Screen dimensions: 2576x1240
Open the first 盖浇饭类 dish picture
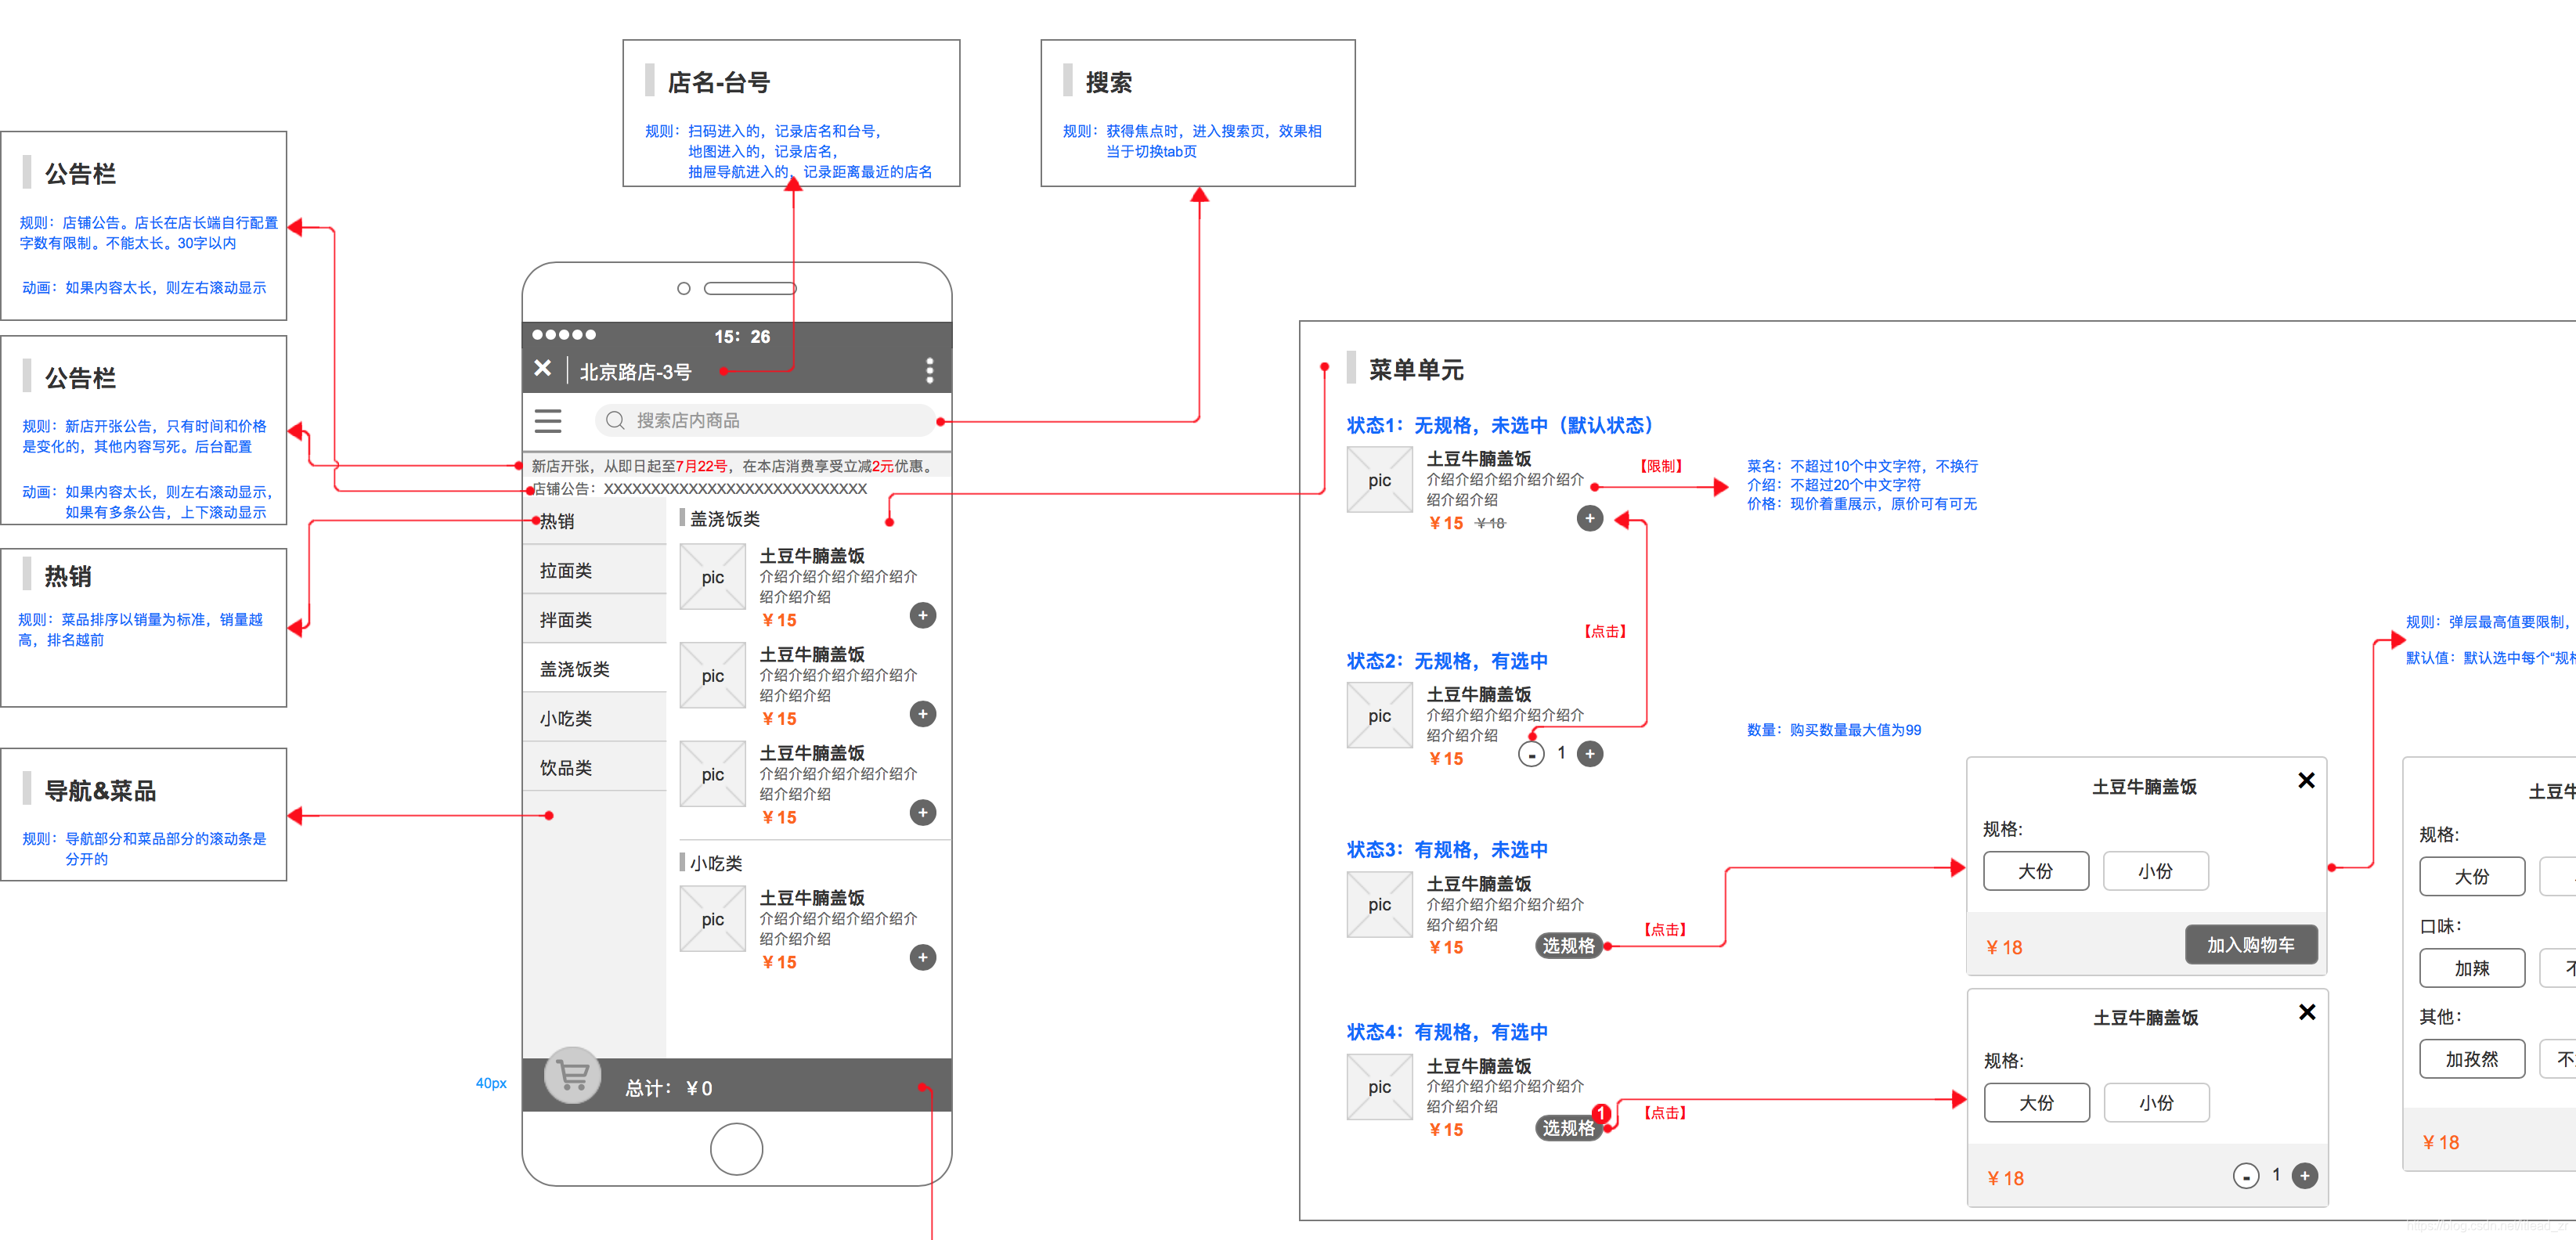(x=713, y=577)
